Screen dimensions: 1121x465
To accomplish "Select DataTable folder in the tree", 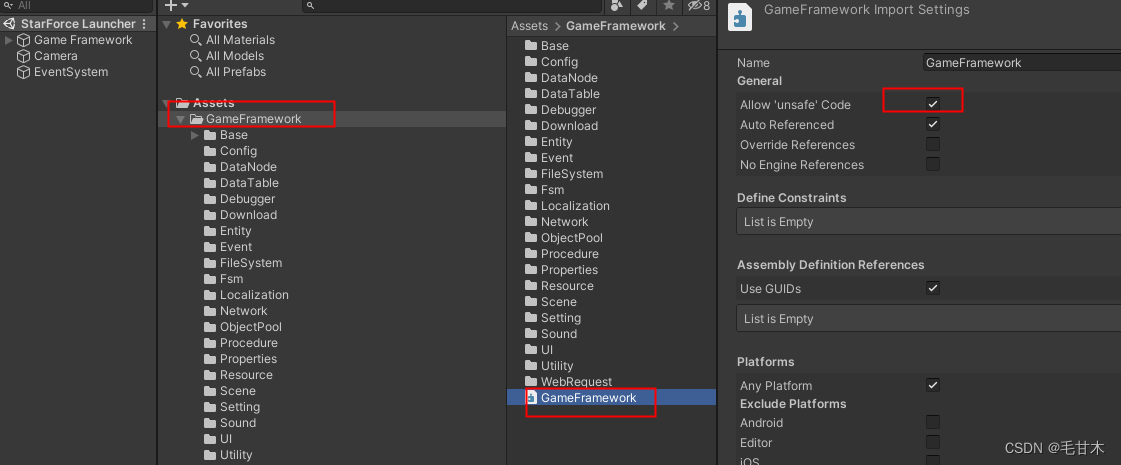I will coord(249,182).
